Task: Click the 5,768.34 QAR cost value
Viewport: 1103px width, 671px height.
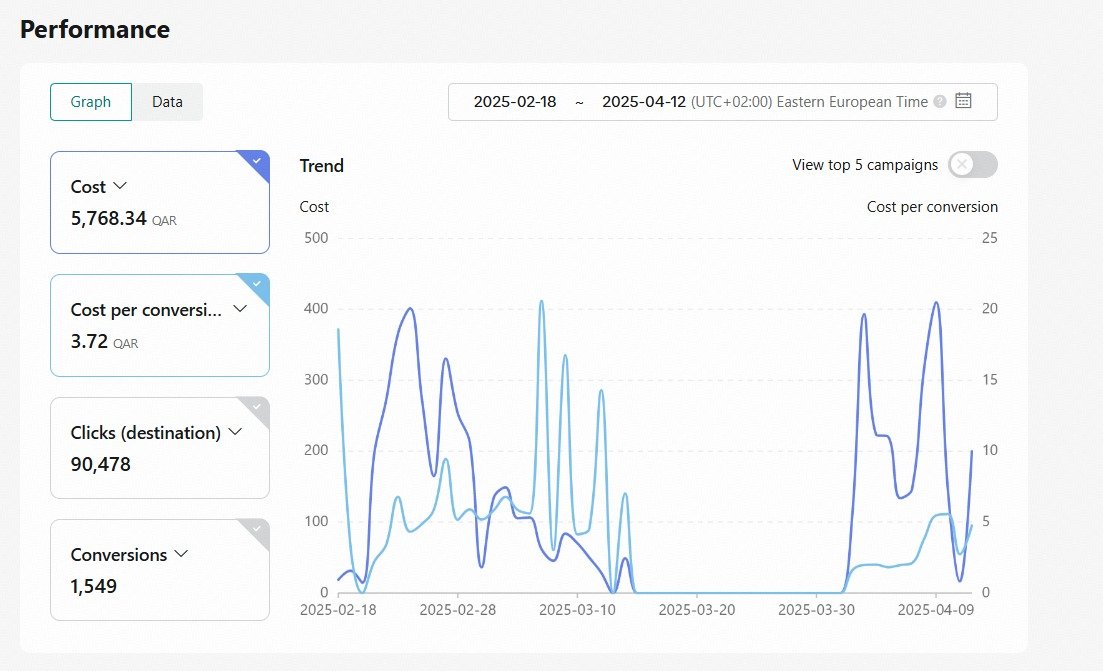Action: point(123,219)
